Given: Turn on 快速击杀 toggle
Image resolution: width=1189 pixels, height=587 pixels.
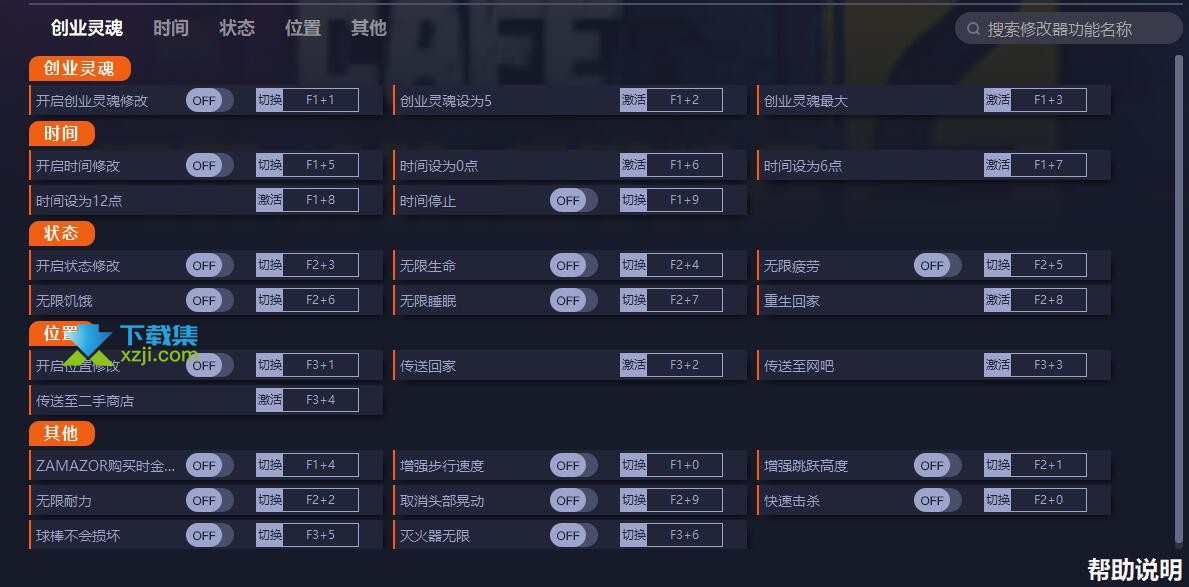Looking at the screenshot, I should (937, 501).
